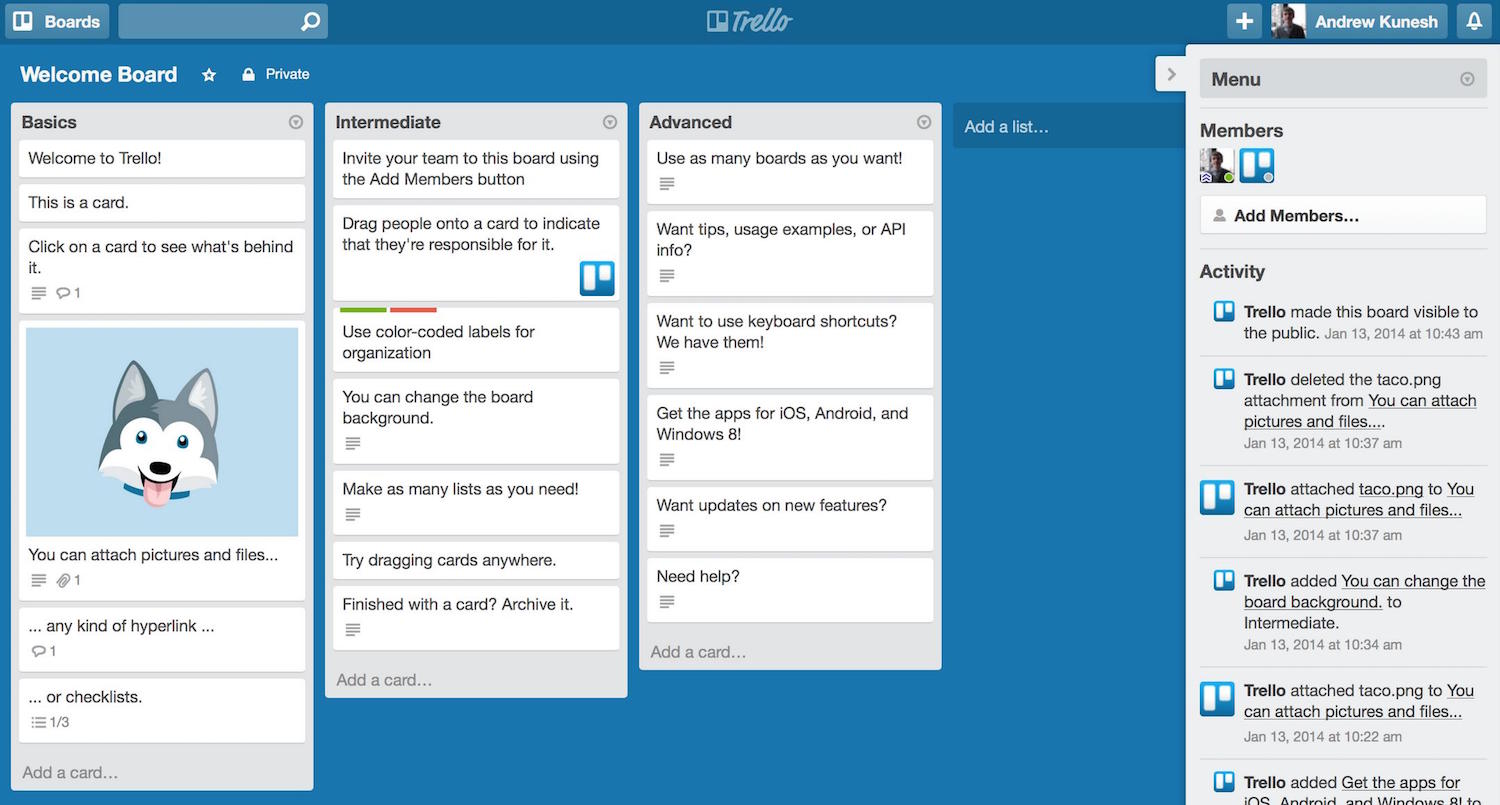1500x805 pixels.
Task: Click the Trello logo in header
Action: coord(750,21)
